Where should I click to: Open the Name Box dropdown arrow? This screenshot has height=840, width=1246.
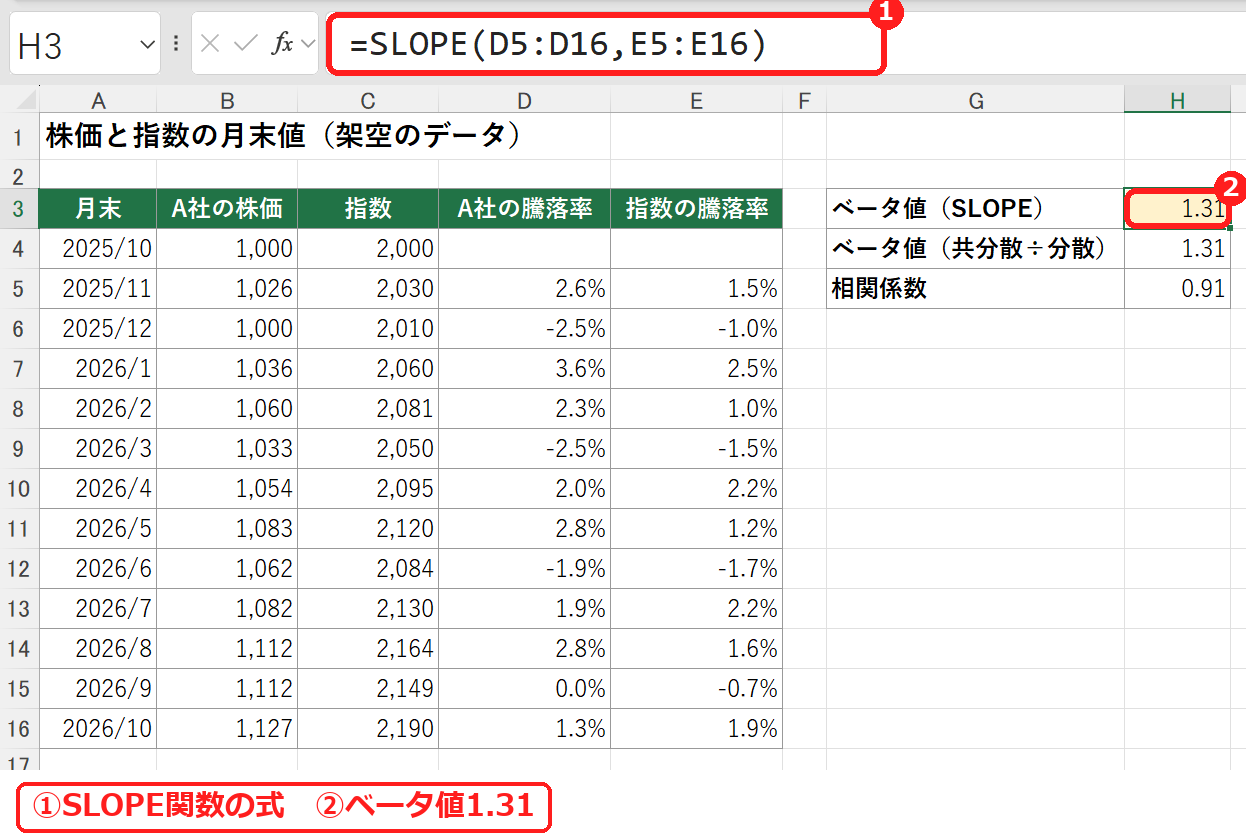tap(147, 45)
